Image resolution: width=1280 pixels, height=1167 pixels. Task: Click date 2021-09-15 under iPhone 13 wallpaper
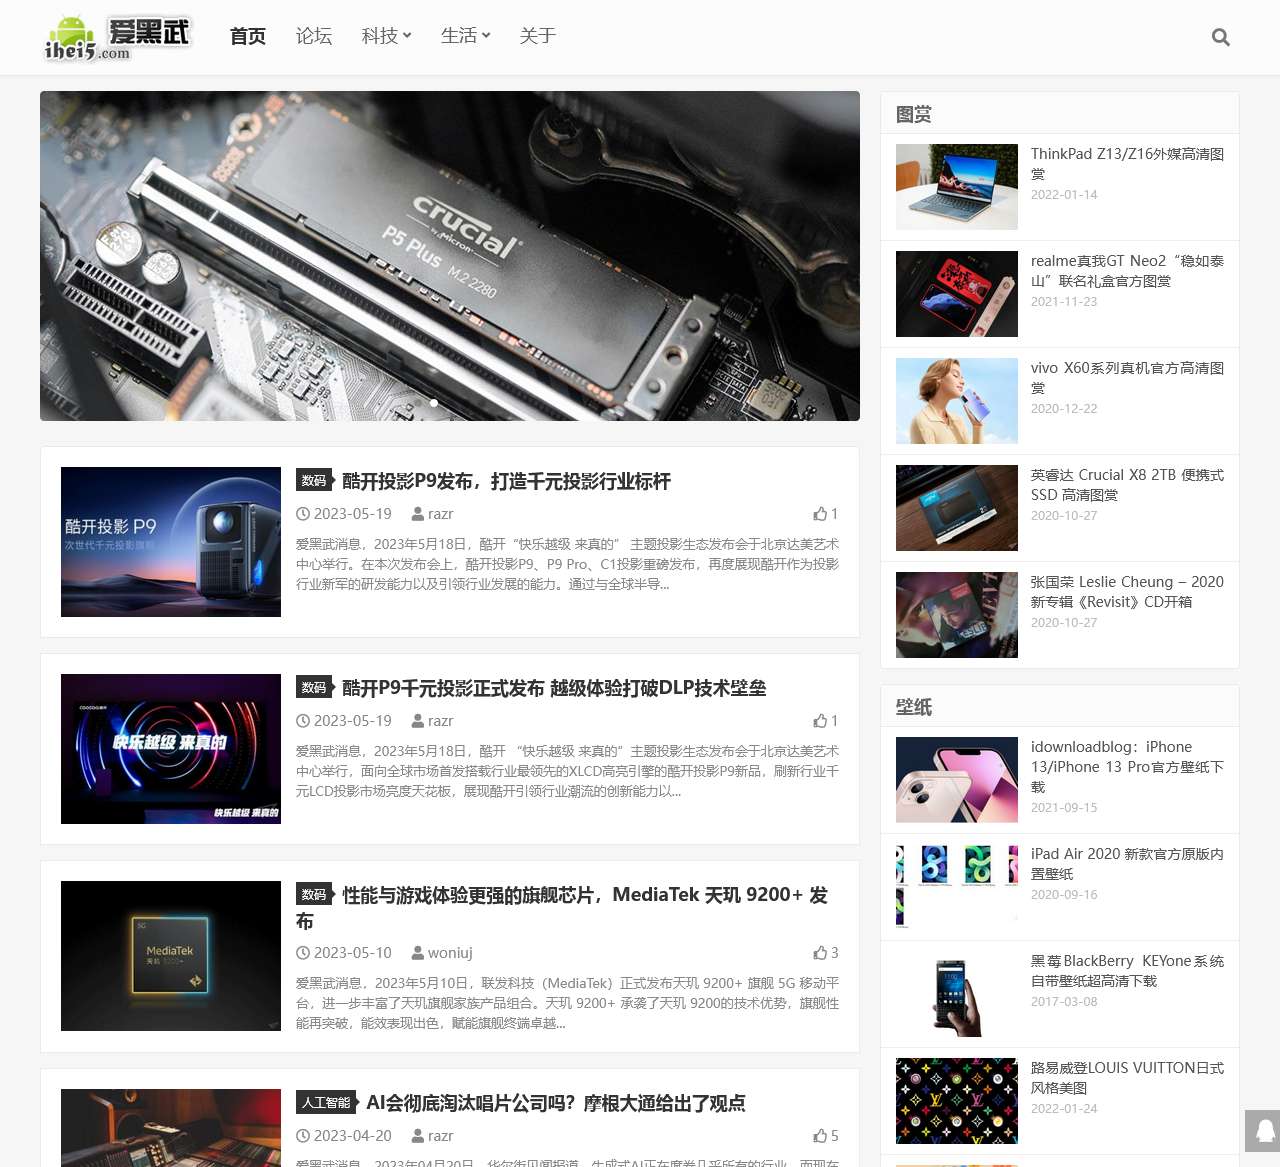point(1064,808)
